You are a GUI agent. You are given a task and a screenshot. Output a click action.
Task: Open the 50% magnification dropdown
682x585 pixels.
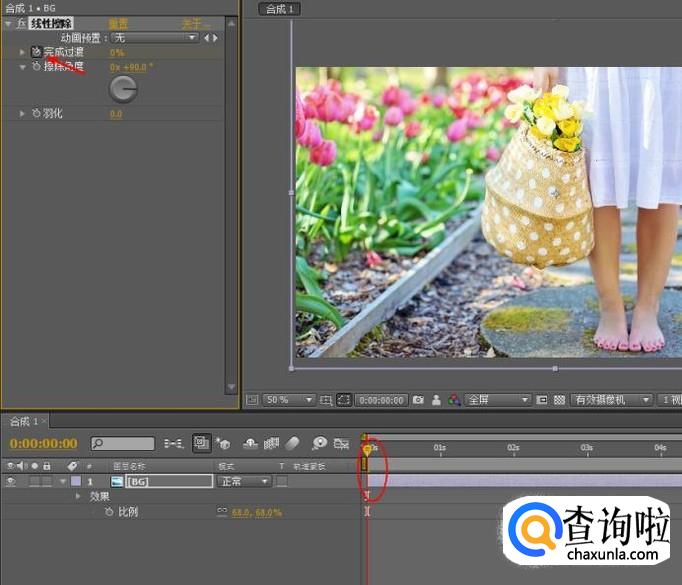[x=289, y=400]
